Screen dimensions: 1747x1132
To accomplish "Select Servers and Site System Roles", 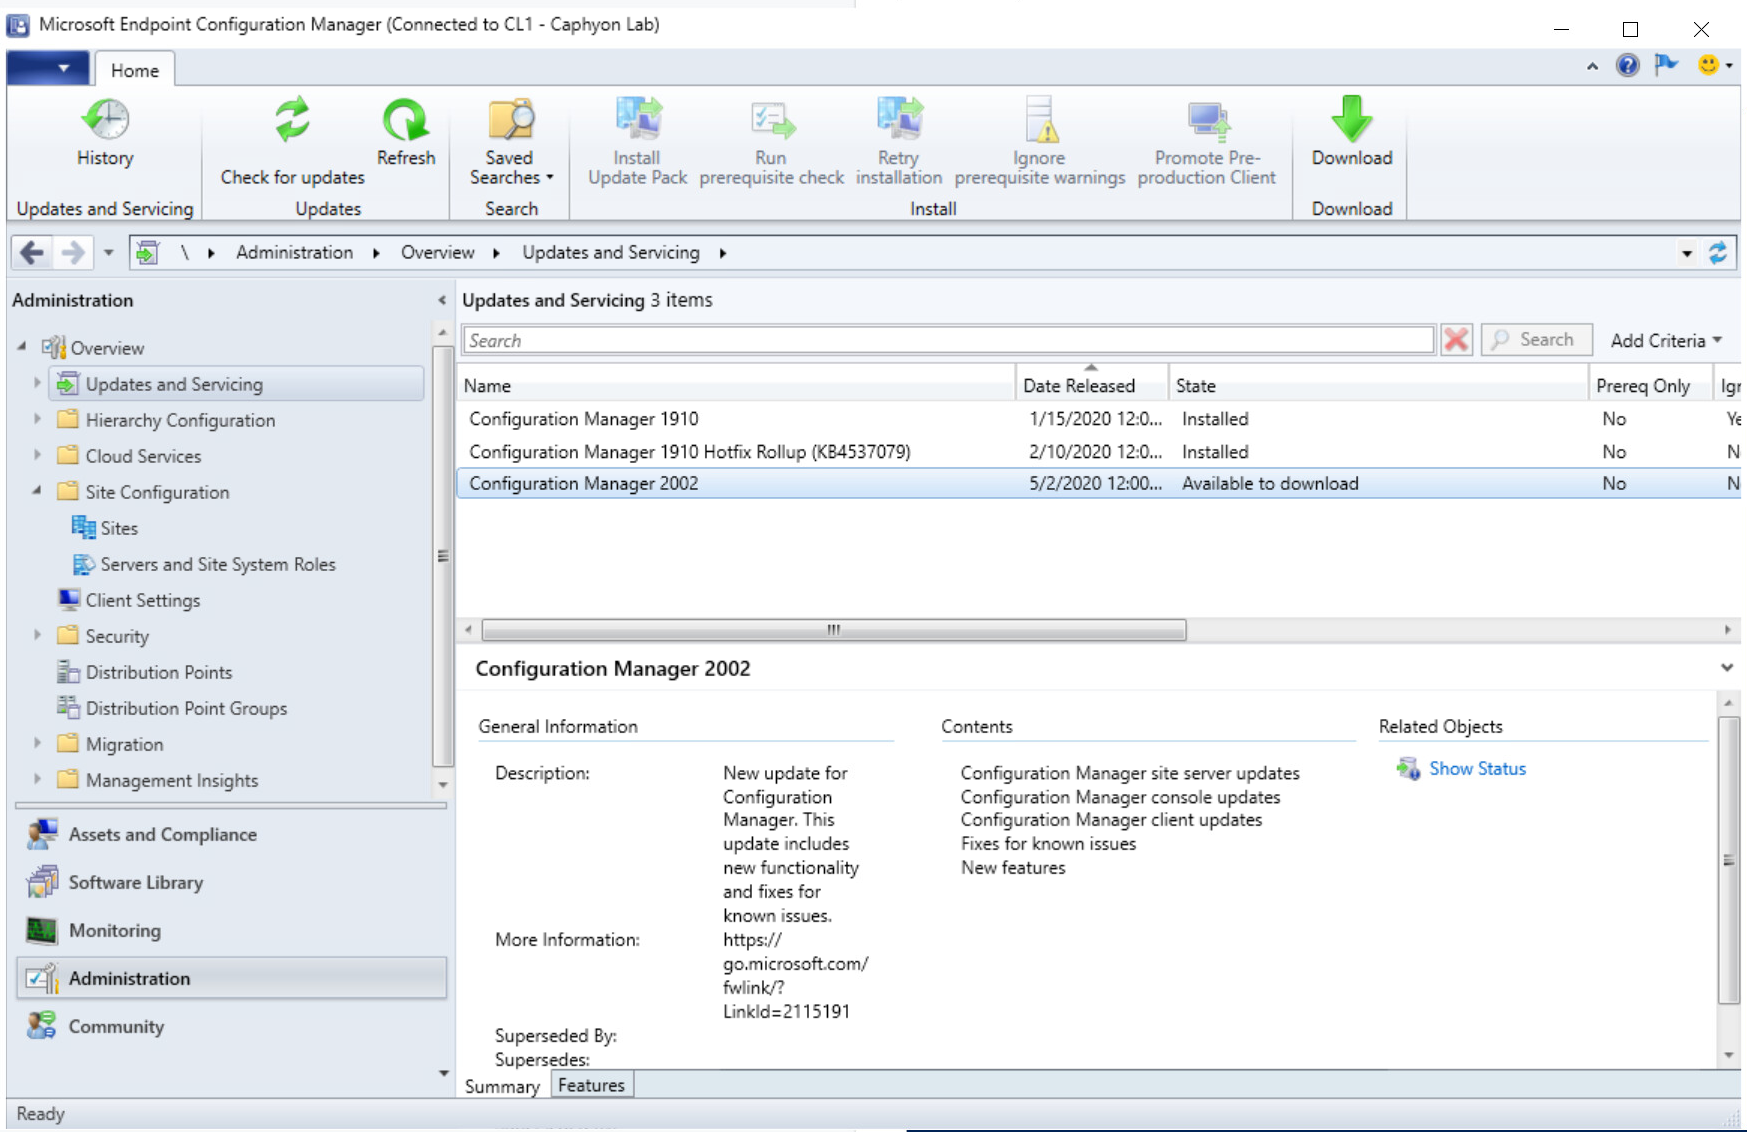I will point(204,564).
